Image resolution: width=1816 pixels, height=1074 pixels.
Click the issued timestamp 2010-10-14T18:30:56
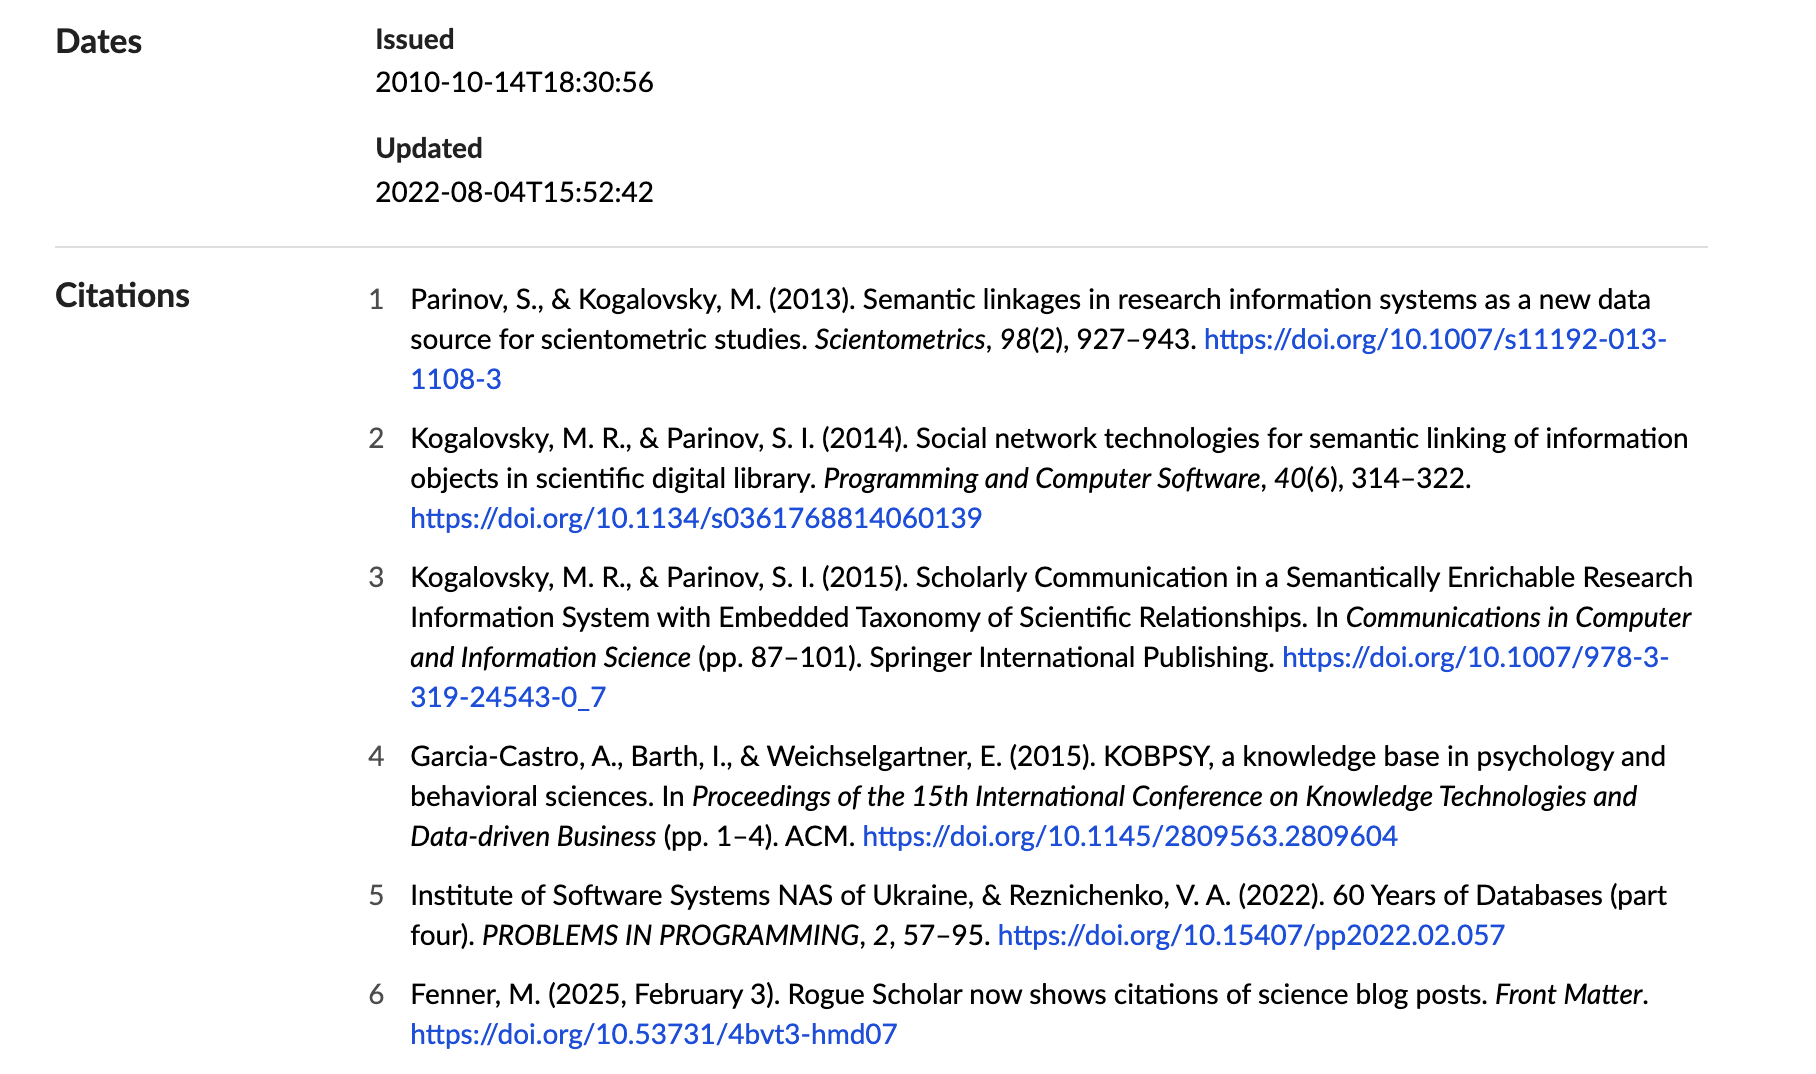(x=514, y=82)
